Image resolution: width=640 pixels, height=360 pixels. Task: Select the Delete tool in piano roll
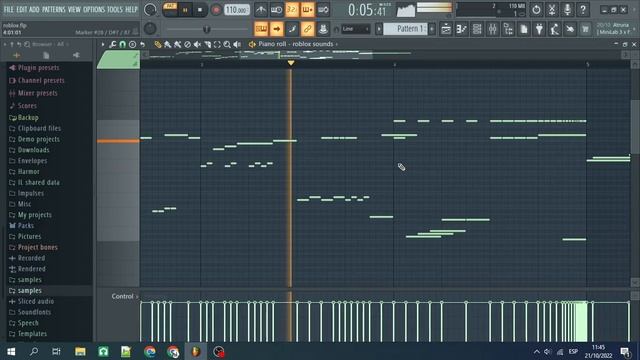187,44
